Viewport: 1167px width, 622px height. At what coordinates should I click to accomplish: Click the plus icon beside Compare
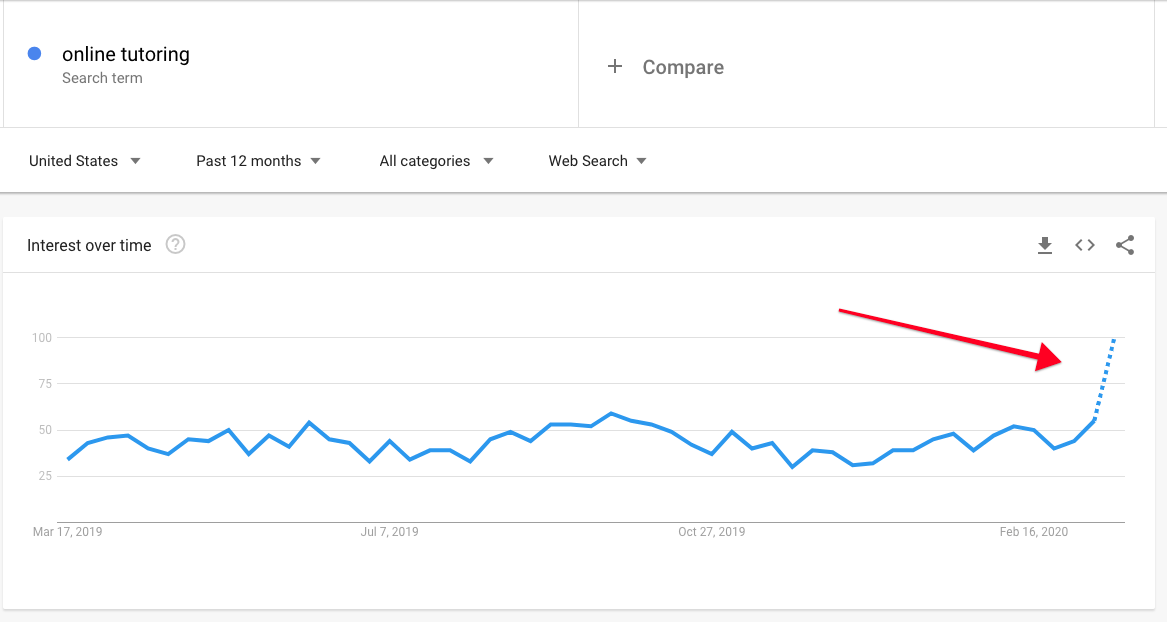615,66
